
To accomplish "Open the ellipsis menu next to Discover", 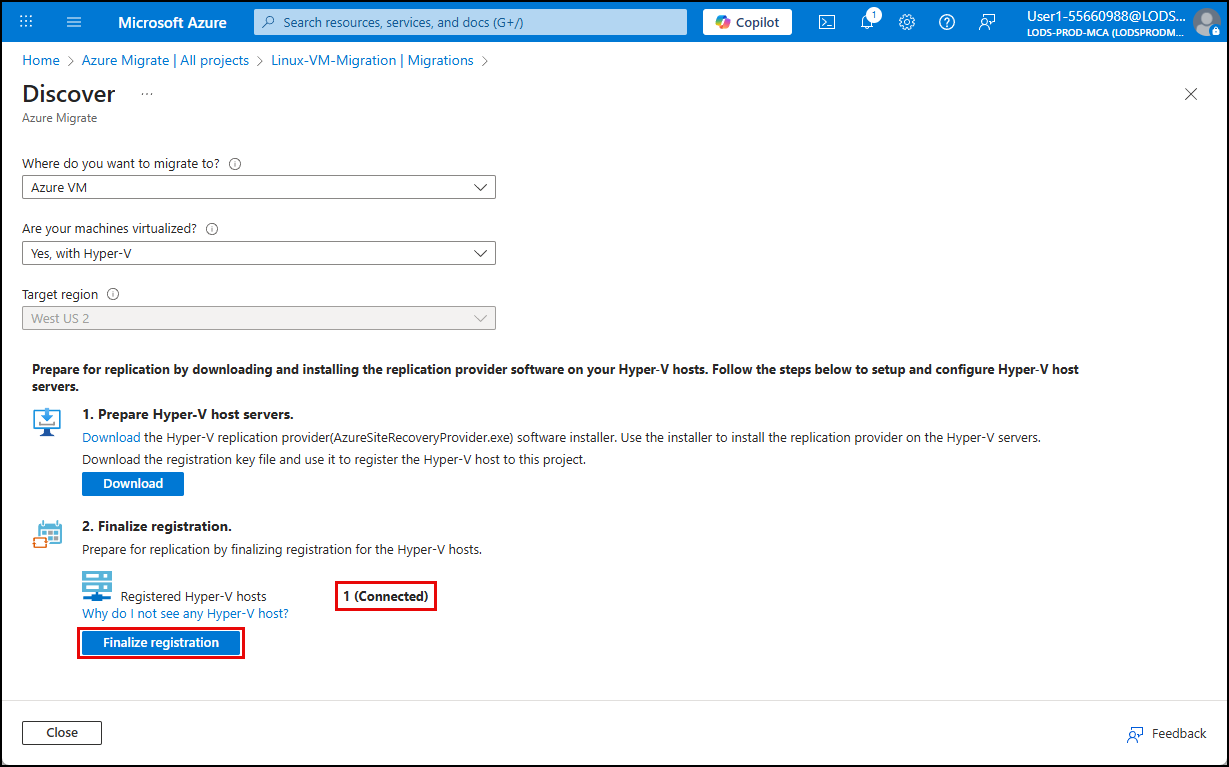I will point(147,94).
